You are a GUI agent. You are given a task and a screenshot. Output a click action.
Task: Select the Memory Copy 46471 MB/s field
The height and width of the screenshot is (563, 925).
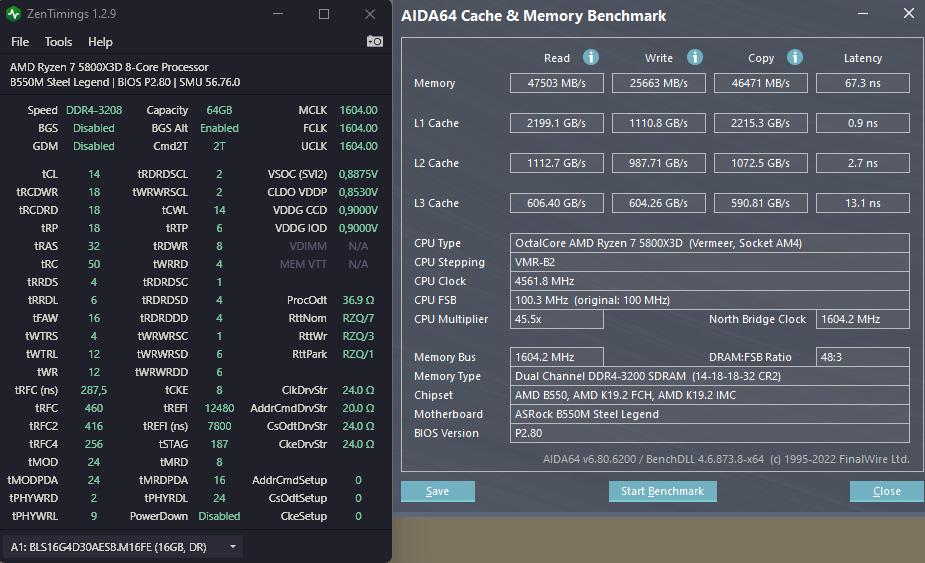(x=761, y=83)
